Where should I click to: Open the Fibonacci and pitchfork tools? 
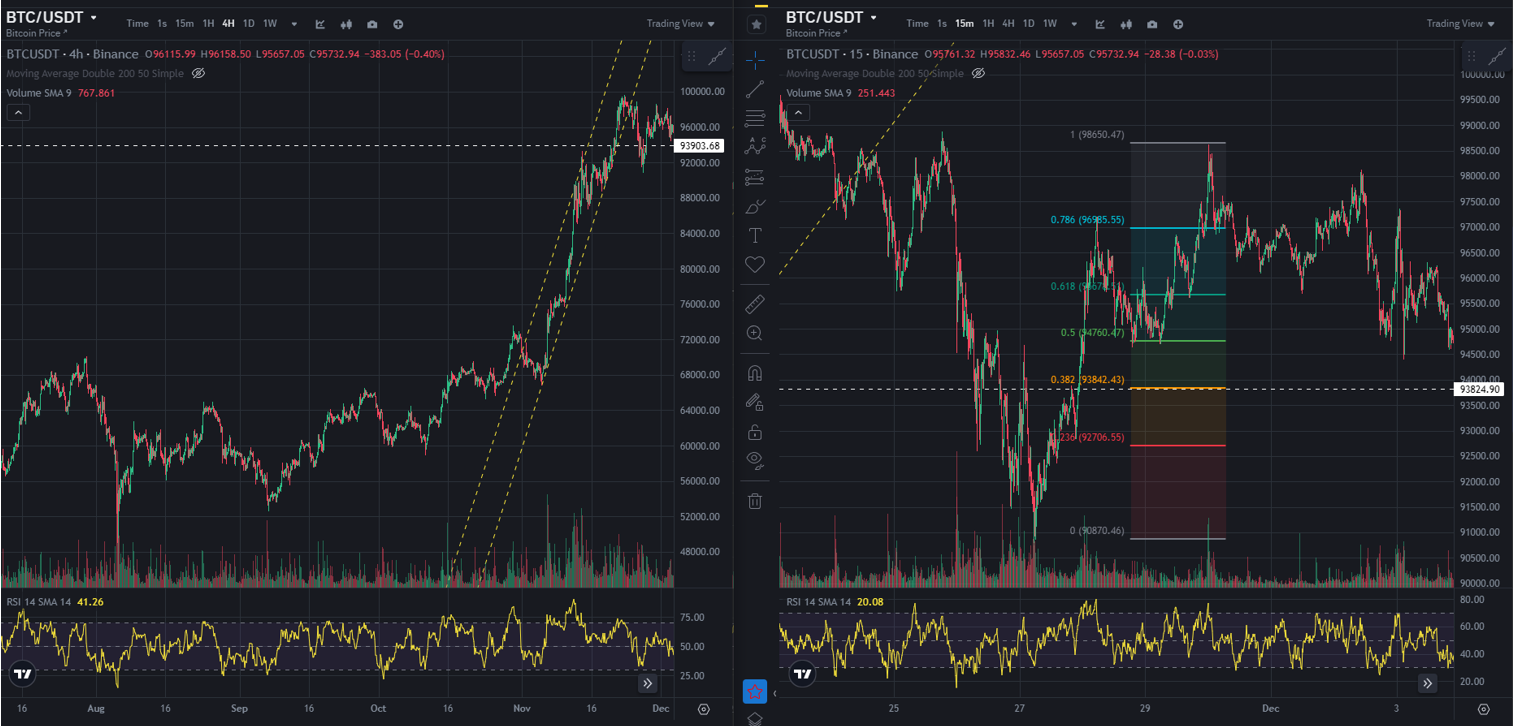tap(755, 118)
